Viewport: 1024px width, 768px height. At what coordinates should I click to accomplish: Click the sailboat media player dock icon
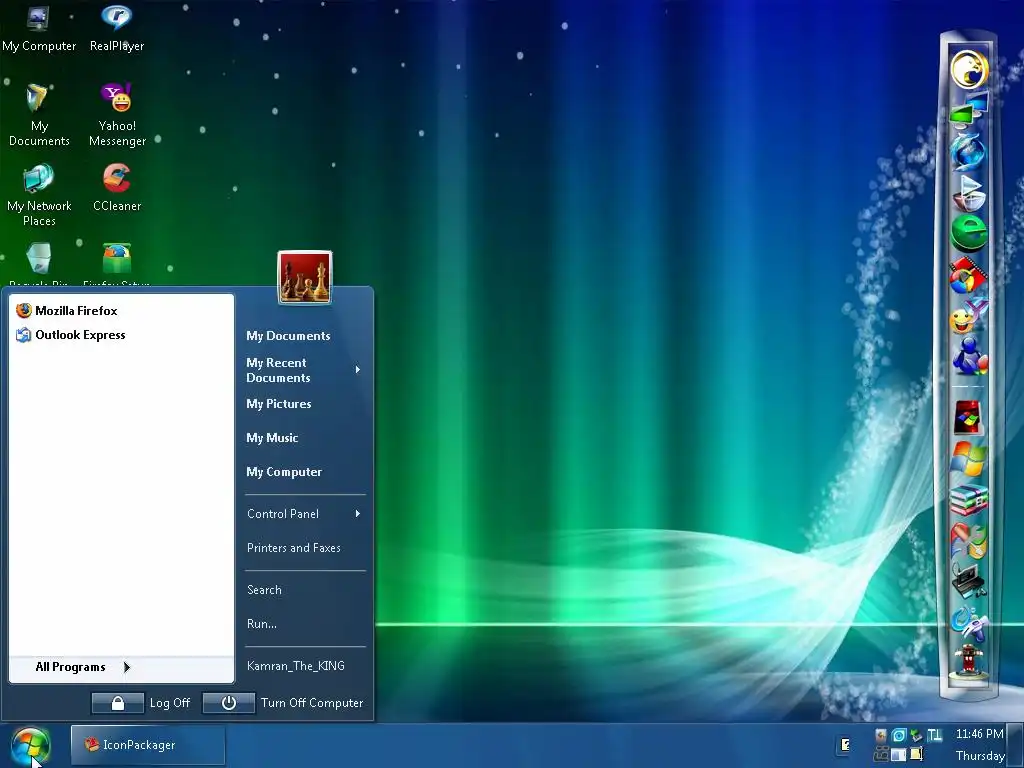tap(969, 192)
